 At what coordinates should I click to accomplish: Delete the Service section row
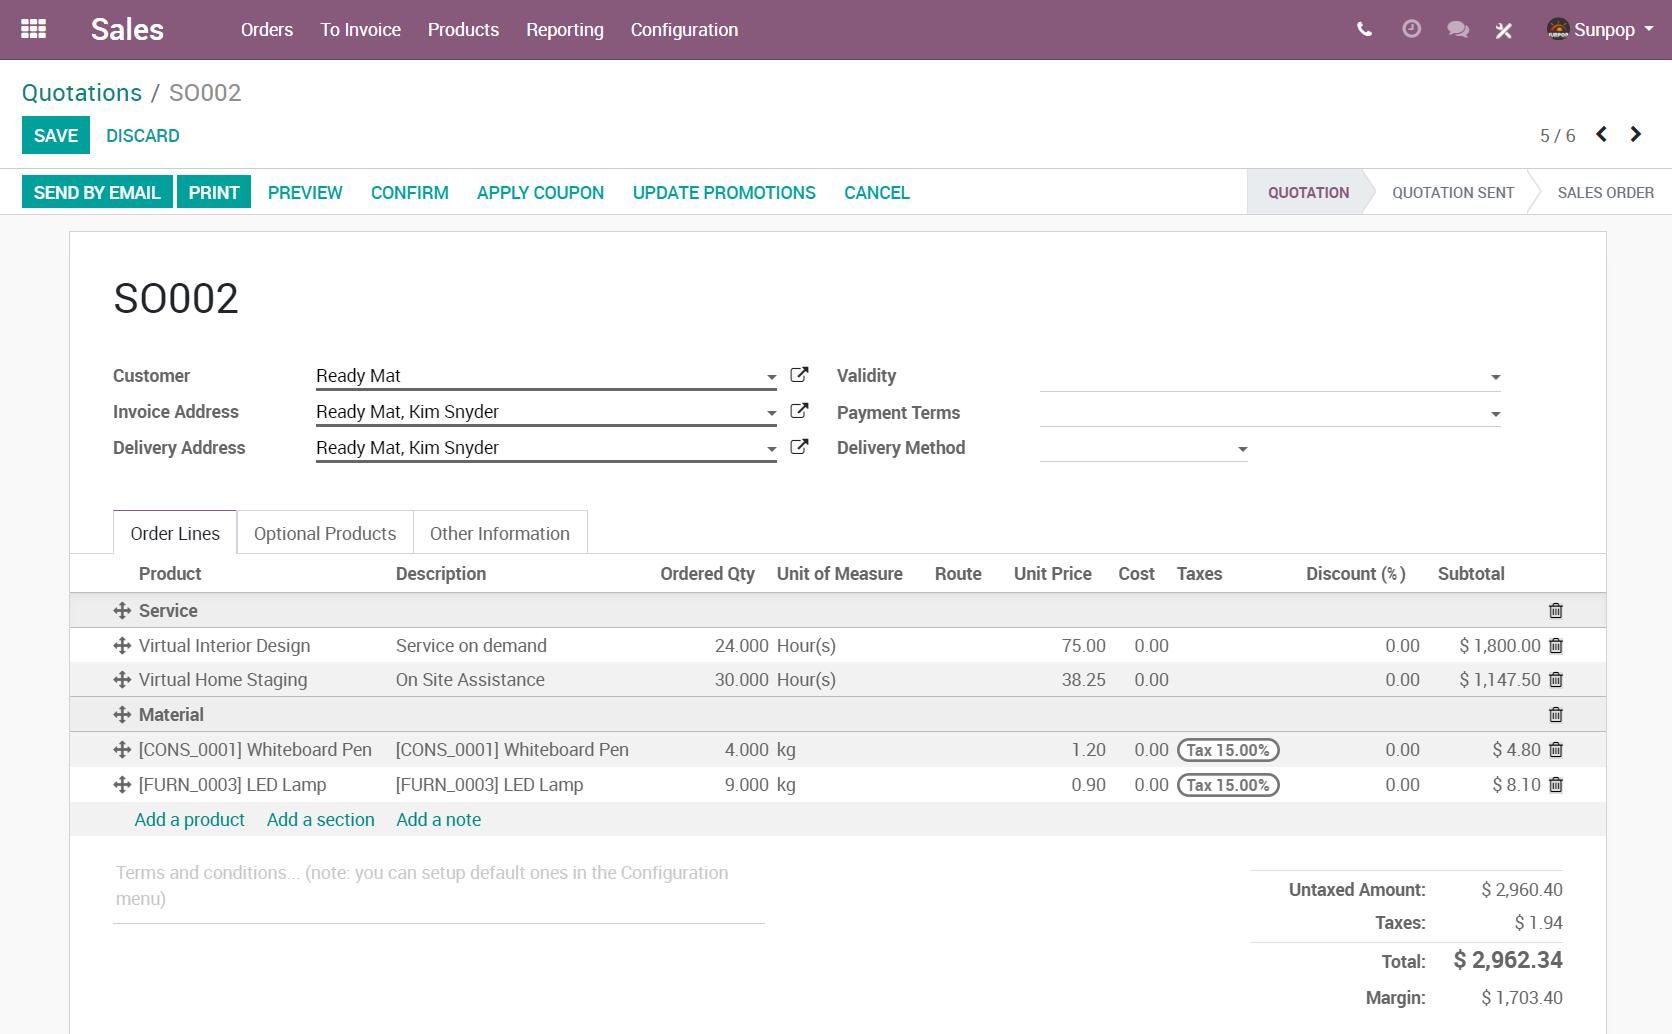1556,611
